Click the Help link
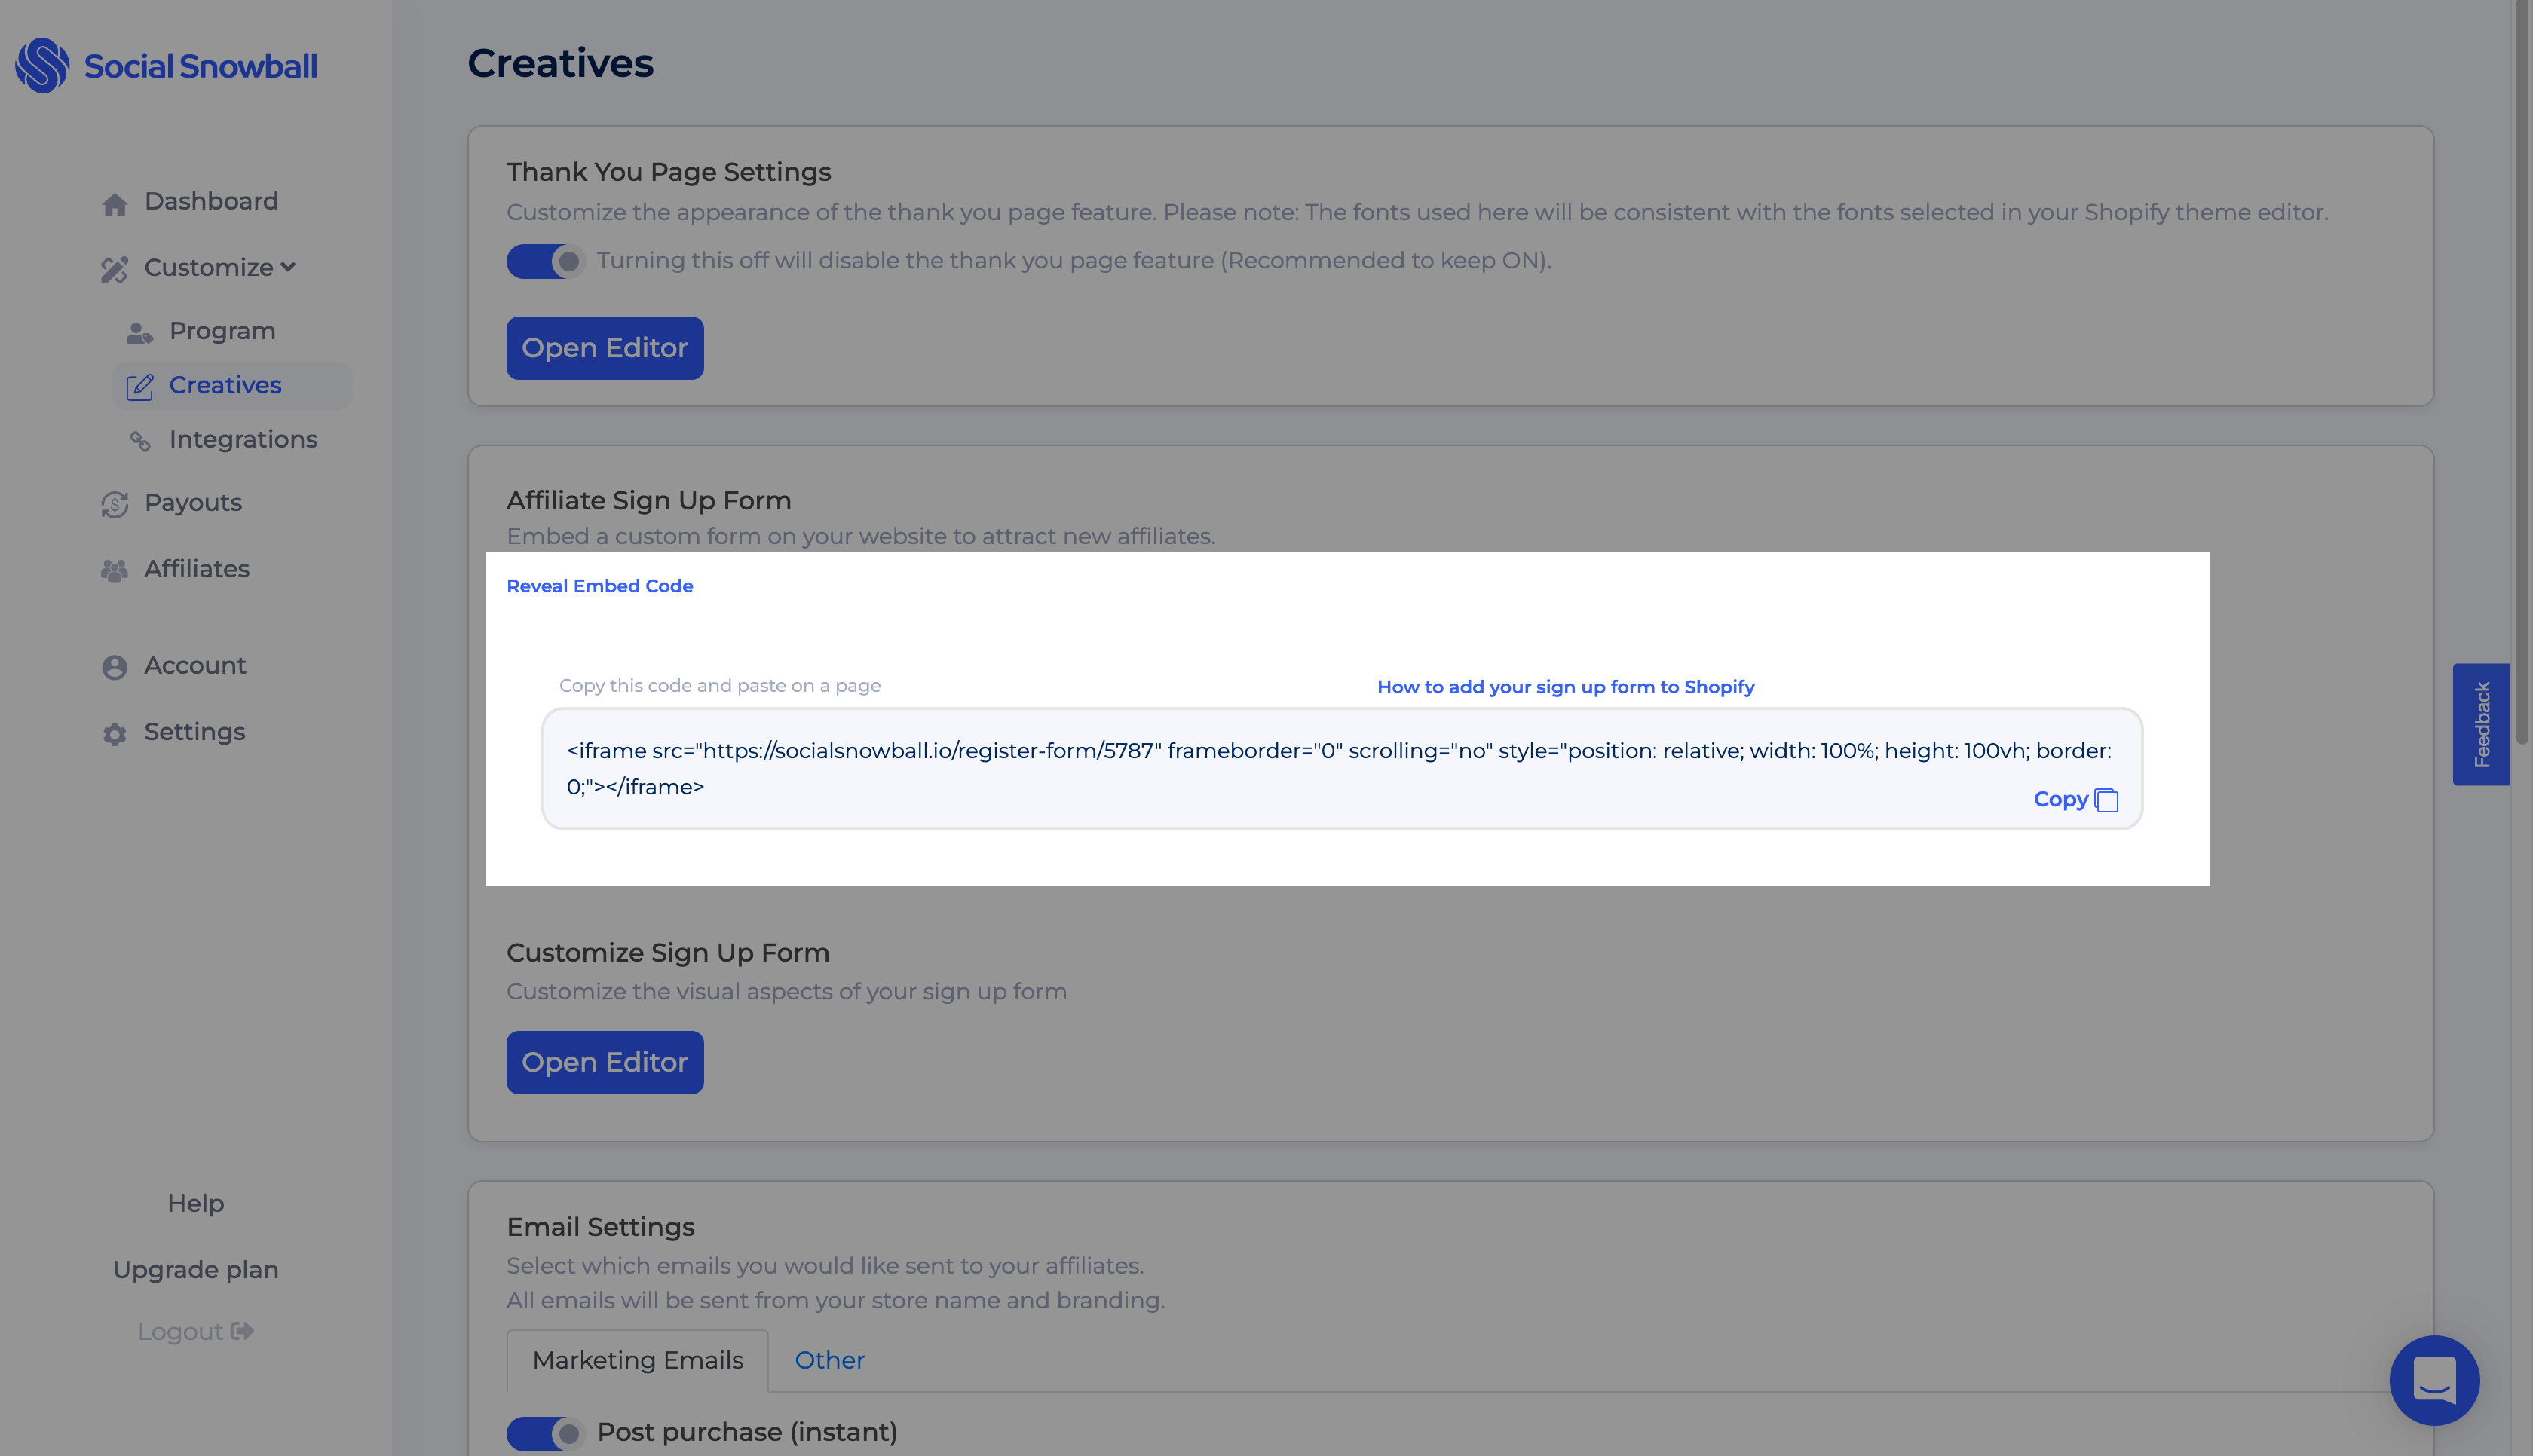 tap(196, 1203)
